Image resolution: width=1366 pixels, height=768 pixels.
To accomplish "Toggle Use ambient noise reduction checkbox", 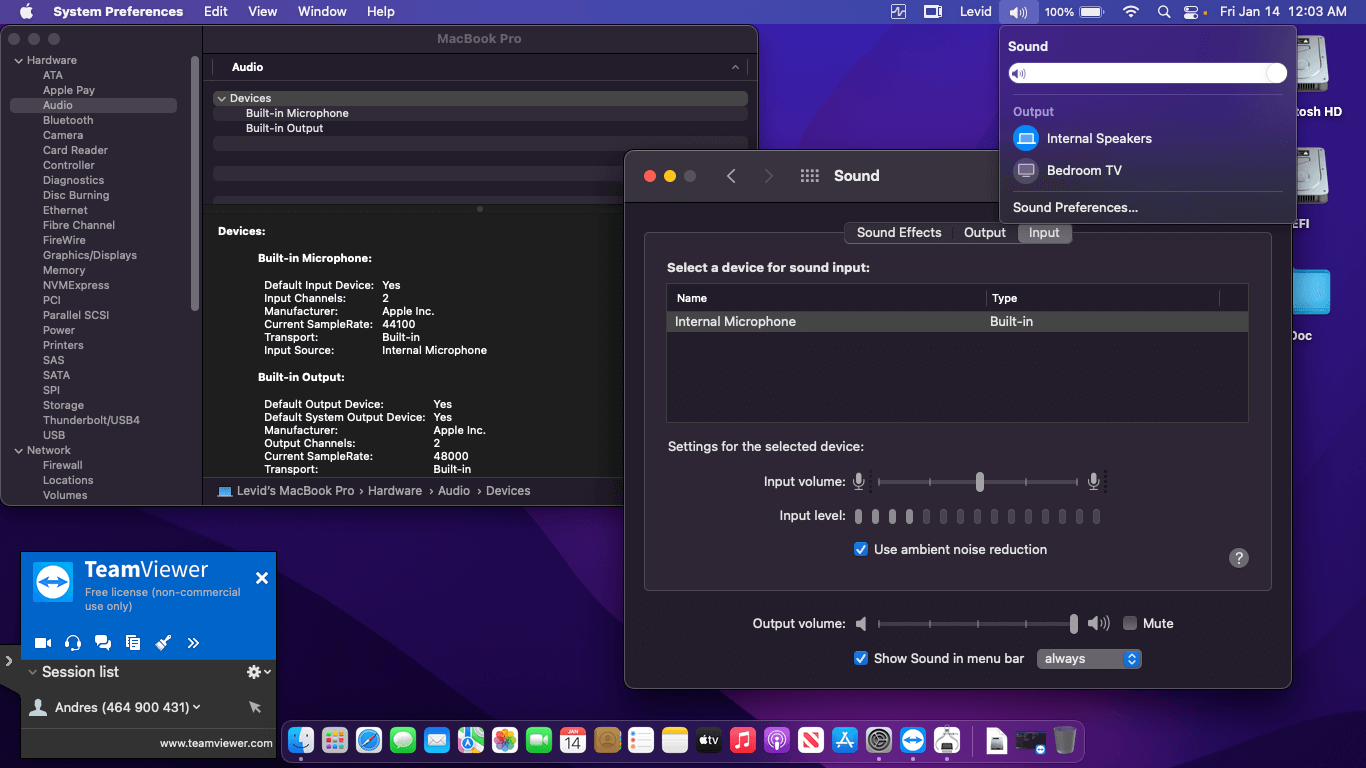I will point(861,549).
